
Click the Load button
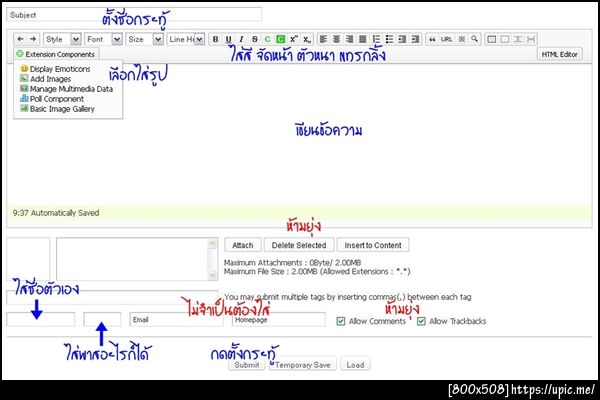355,365
